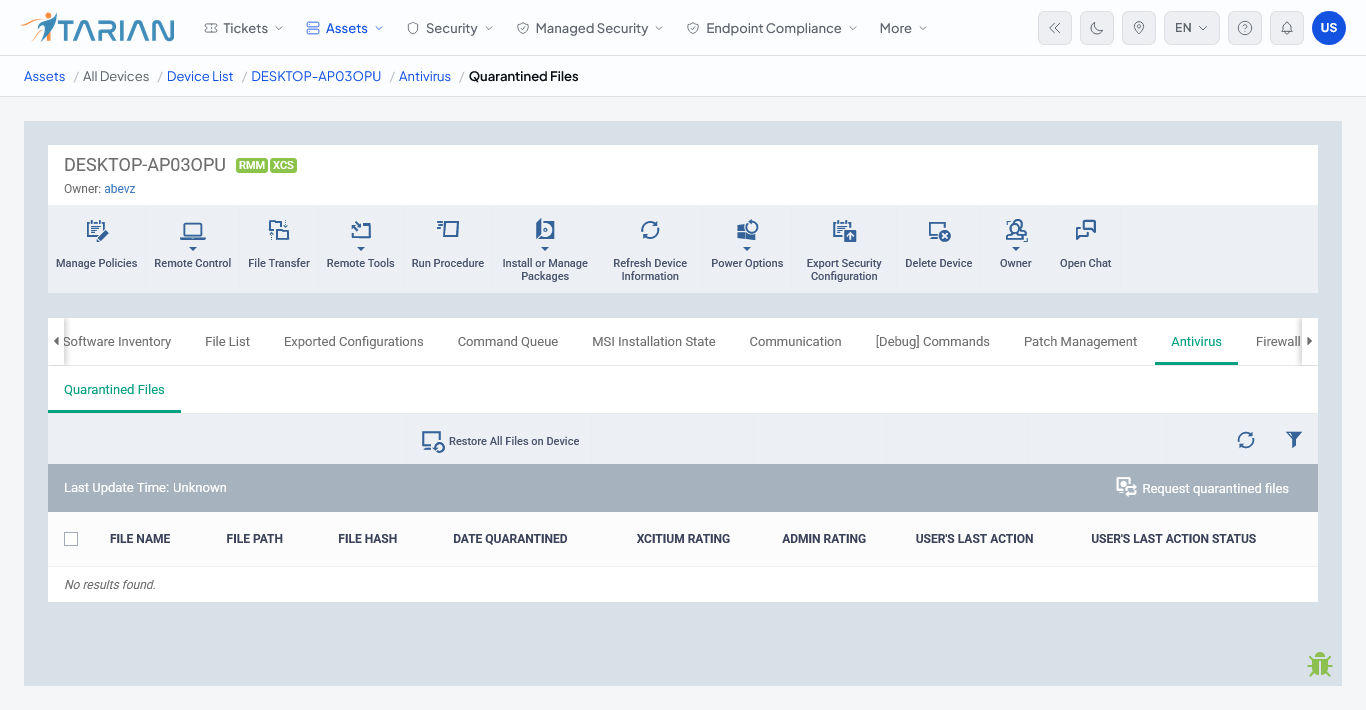Switch to Patch Management tab
The image size is (1366, 710).
(1080, 342)
